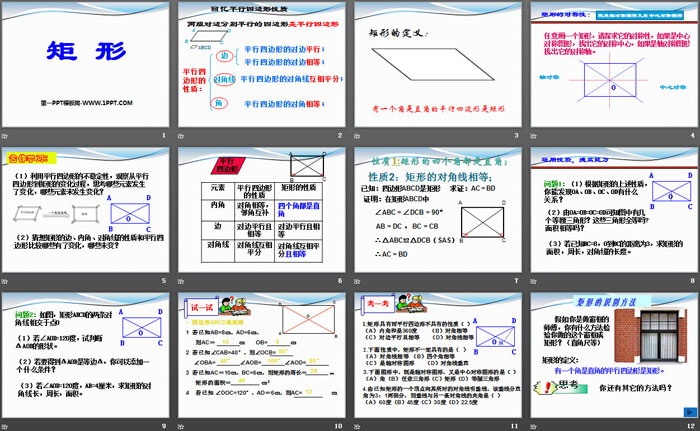Click the animation star icon under slide 8

(533, 281)
